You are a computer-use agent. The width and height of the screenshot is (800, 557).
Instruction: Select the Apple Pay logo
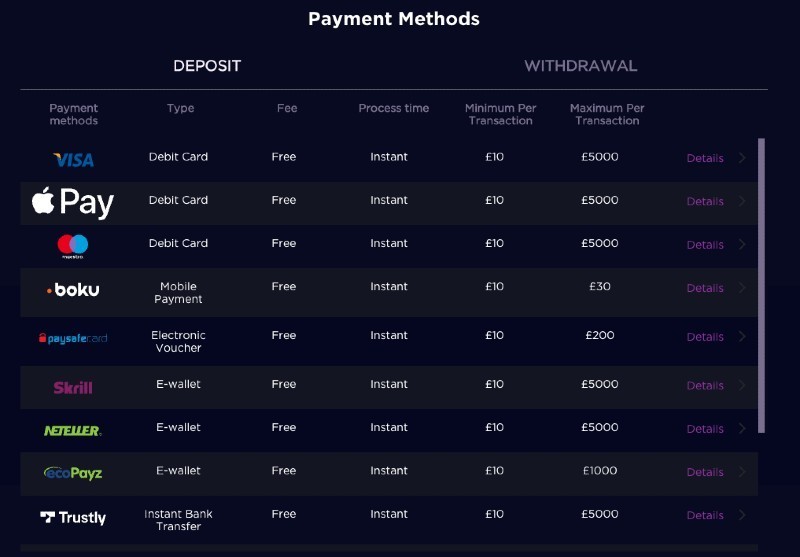(72, 203)
